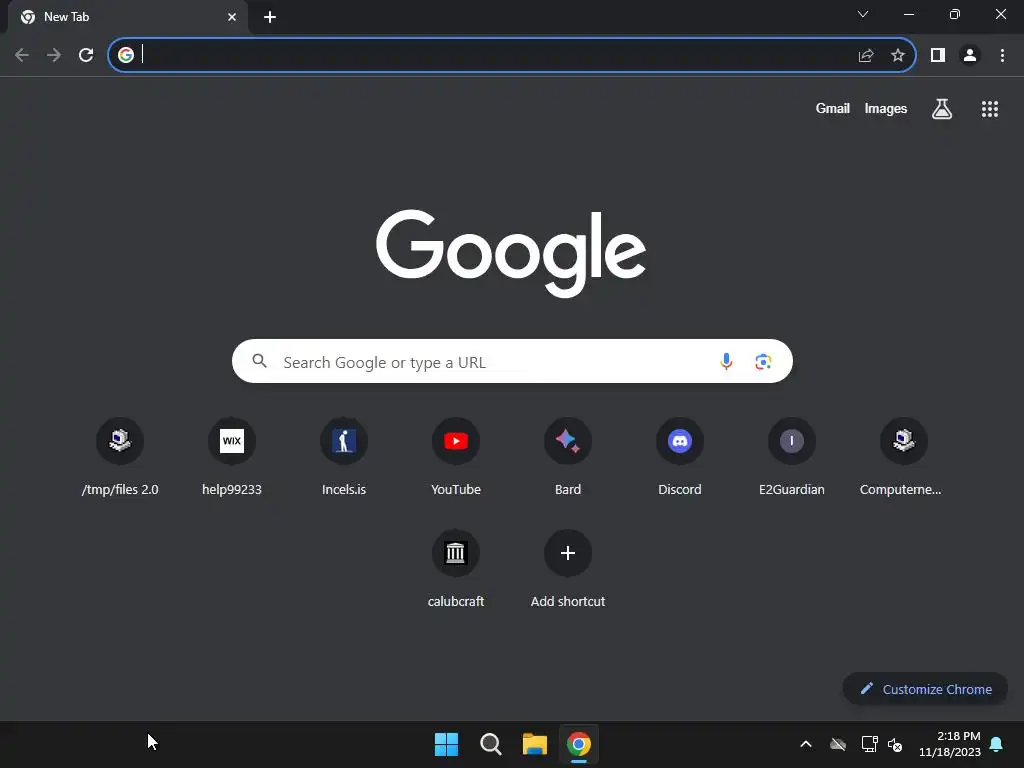Reload this page

(86, 55)
